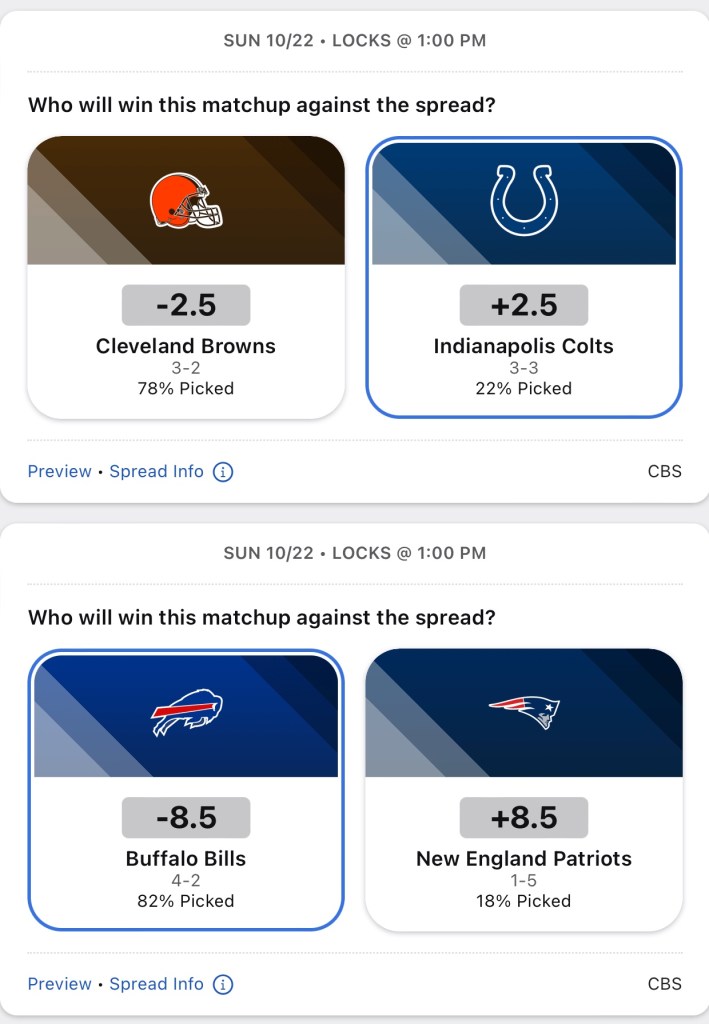Open Preview for Browns vs Colts
Image resolution: width=709 pixels, height=1024 pixels.
[59, 472]
